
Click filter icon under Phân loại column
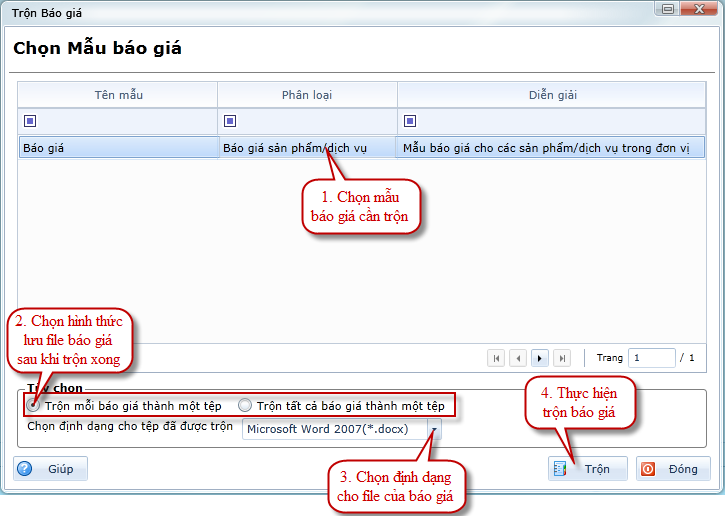click(x=230, y=121)
